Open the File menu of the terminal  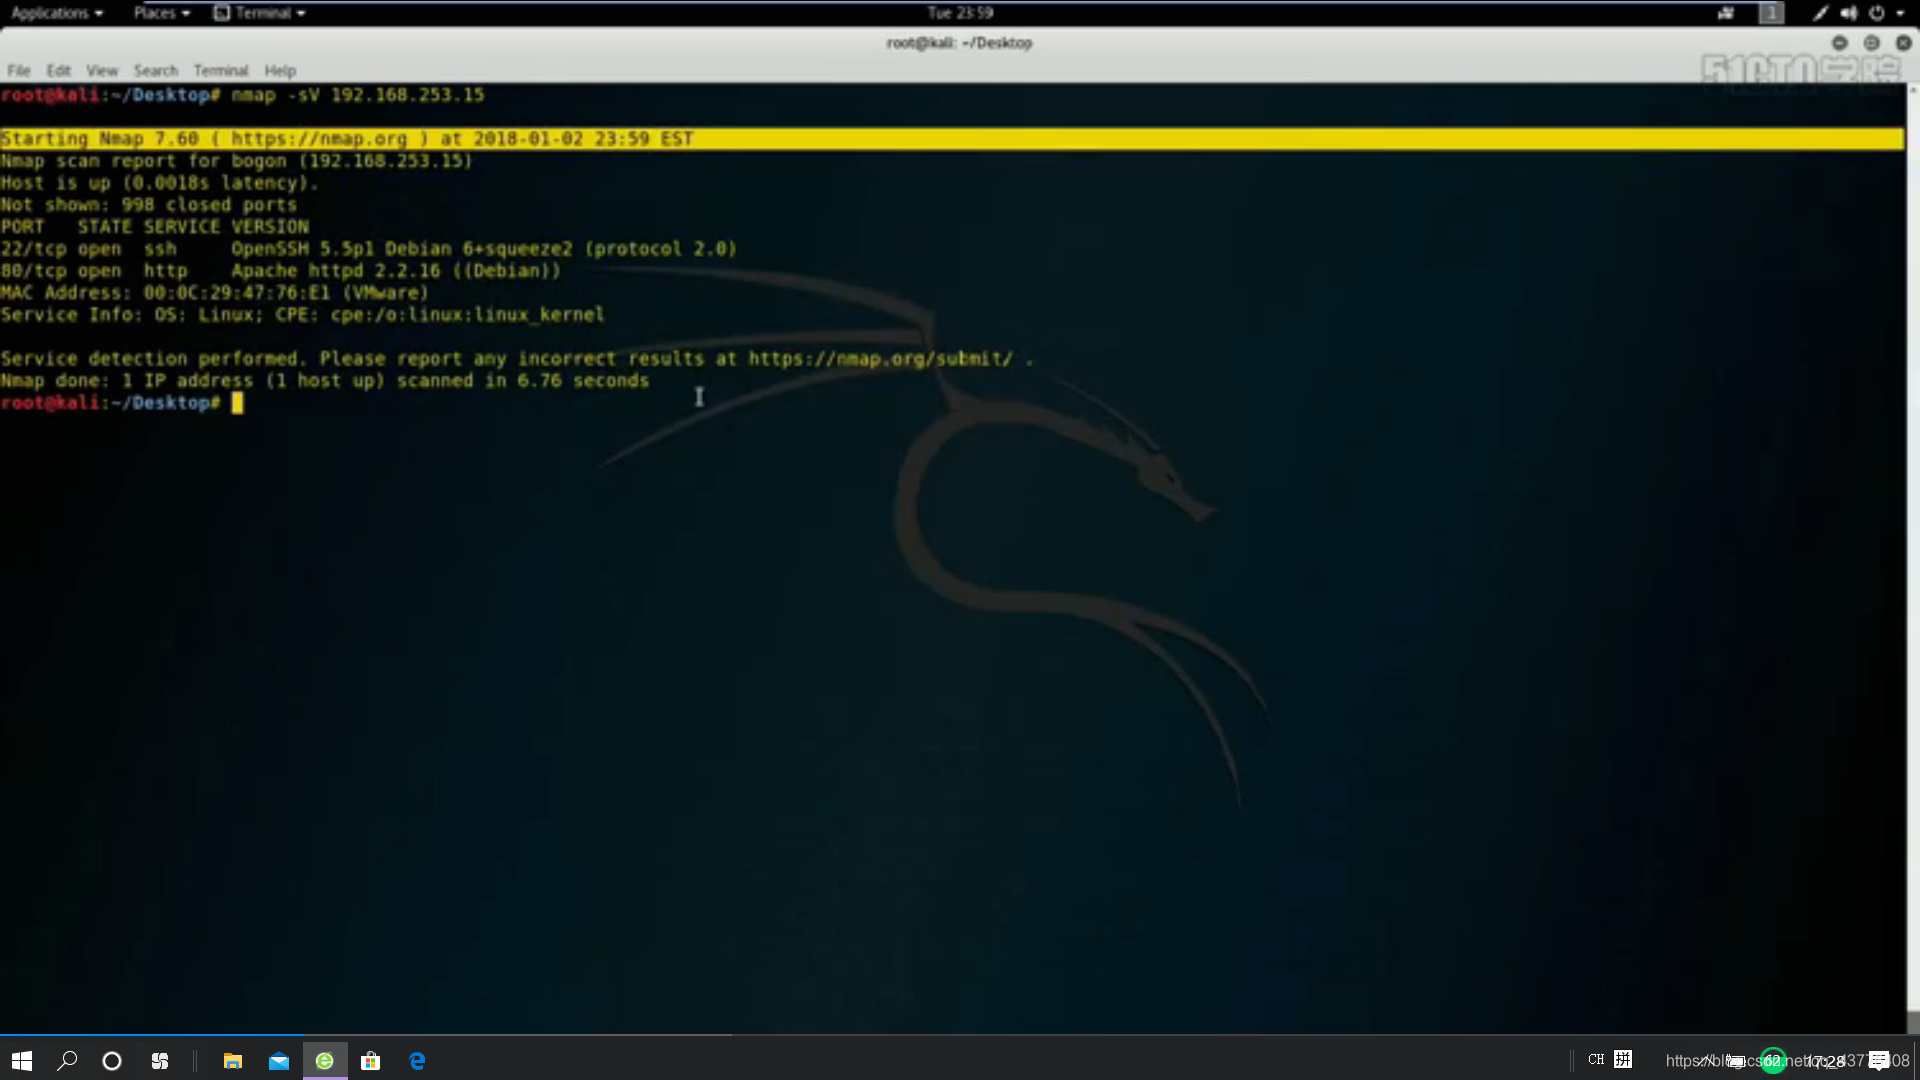tap(19, 71)
